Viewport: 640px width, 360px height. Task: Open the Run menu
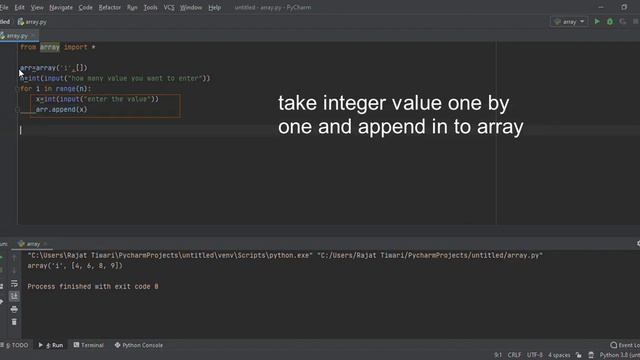point(132,7)
